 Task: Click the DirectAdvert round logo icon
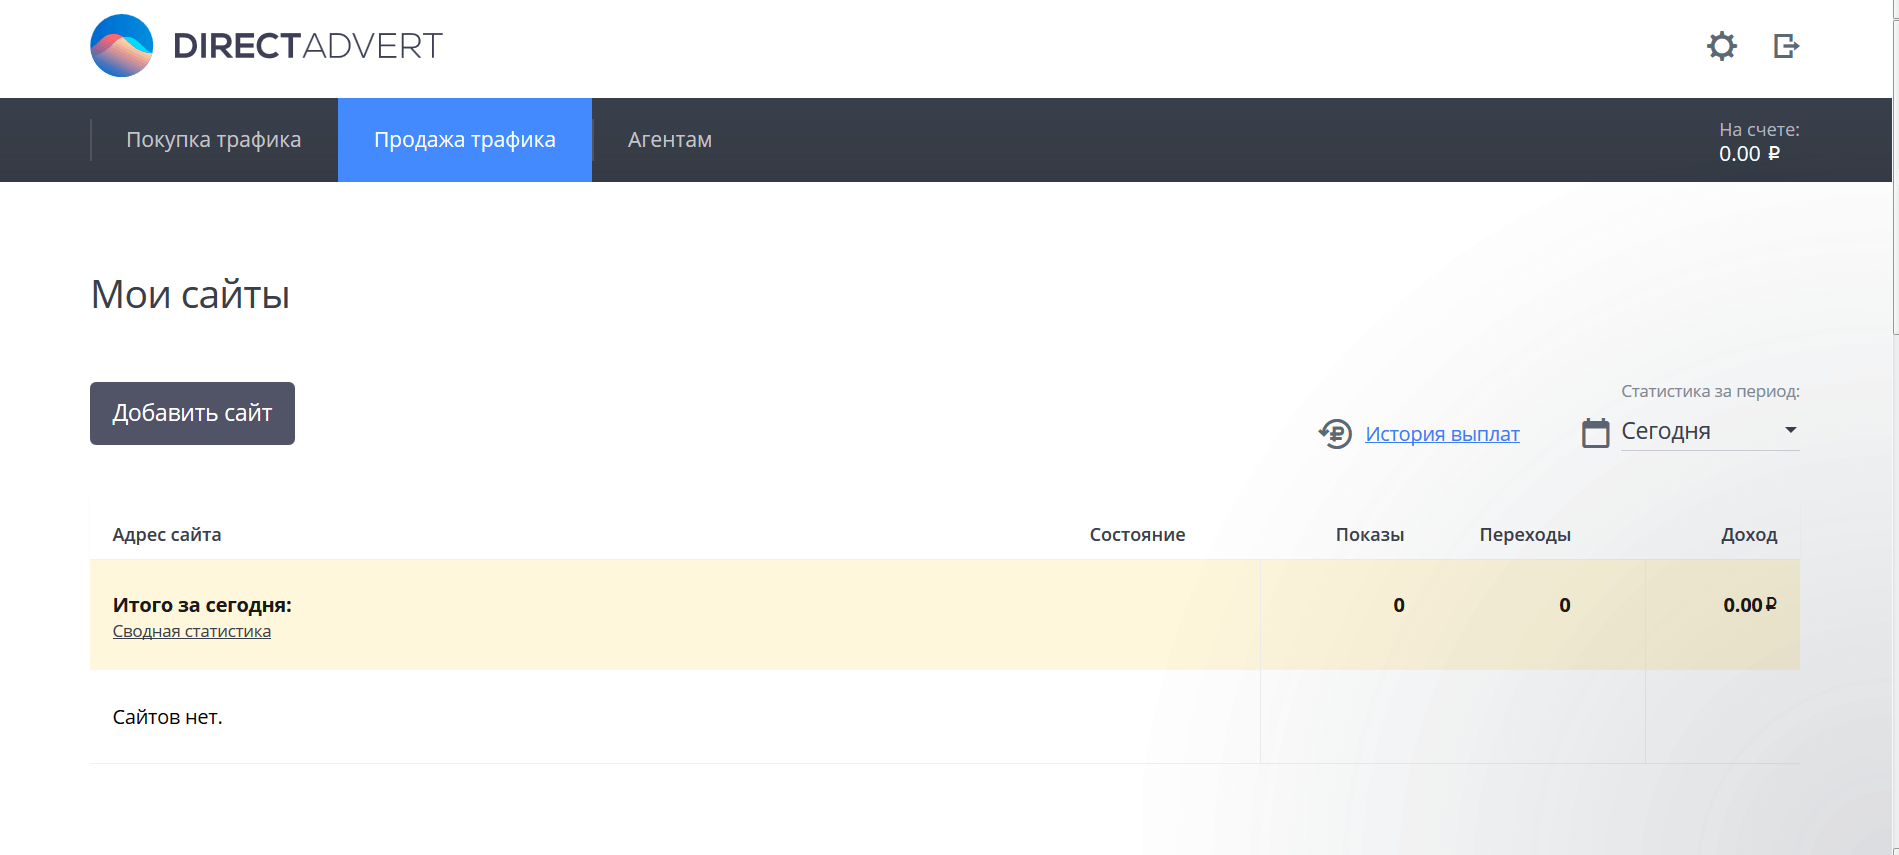122,46
